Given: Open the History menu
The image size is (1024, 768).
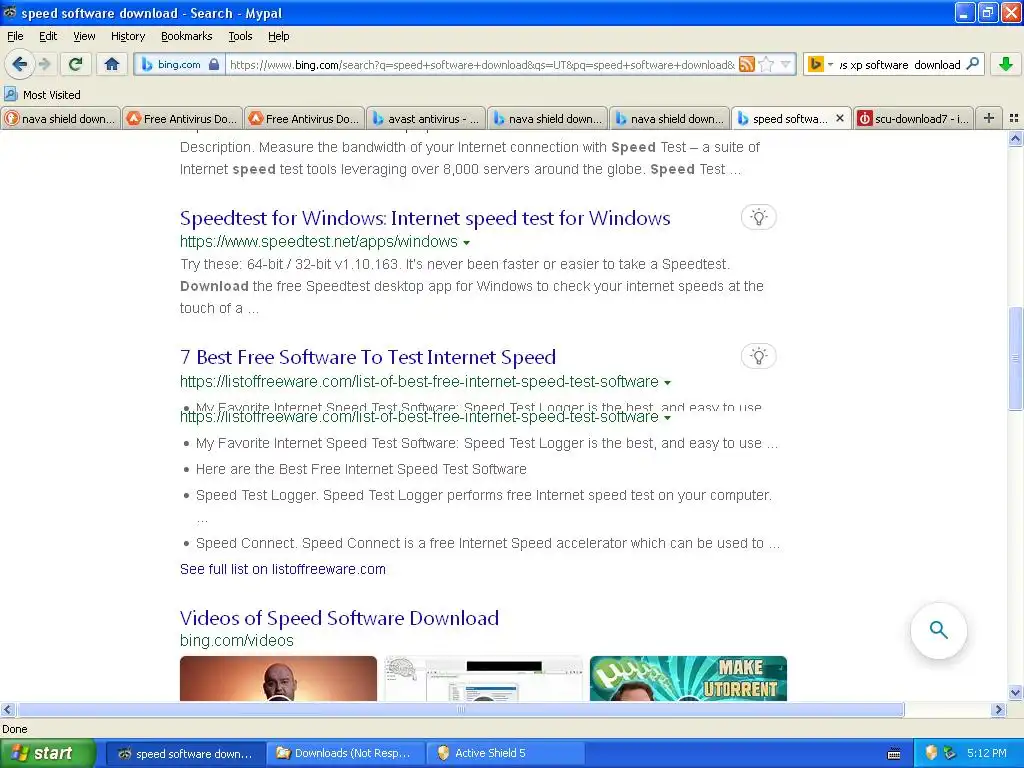Looking at the screenshot, I should pyautogui.click(x=127, y=36).
